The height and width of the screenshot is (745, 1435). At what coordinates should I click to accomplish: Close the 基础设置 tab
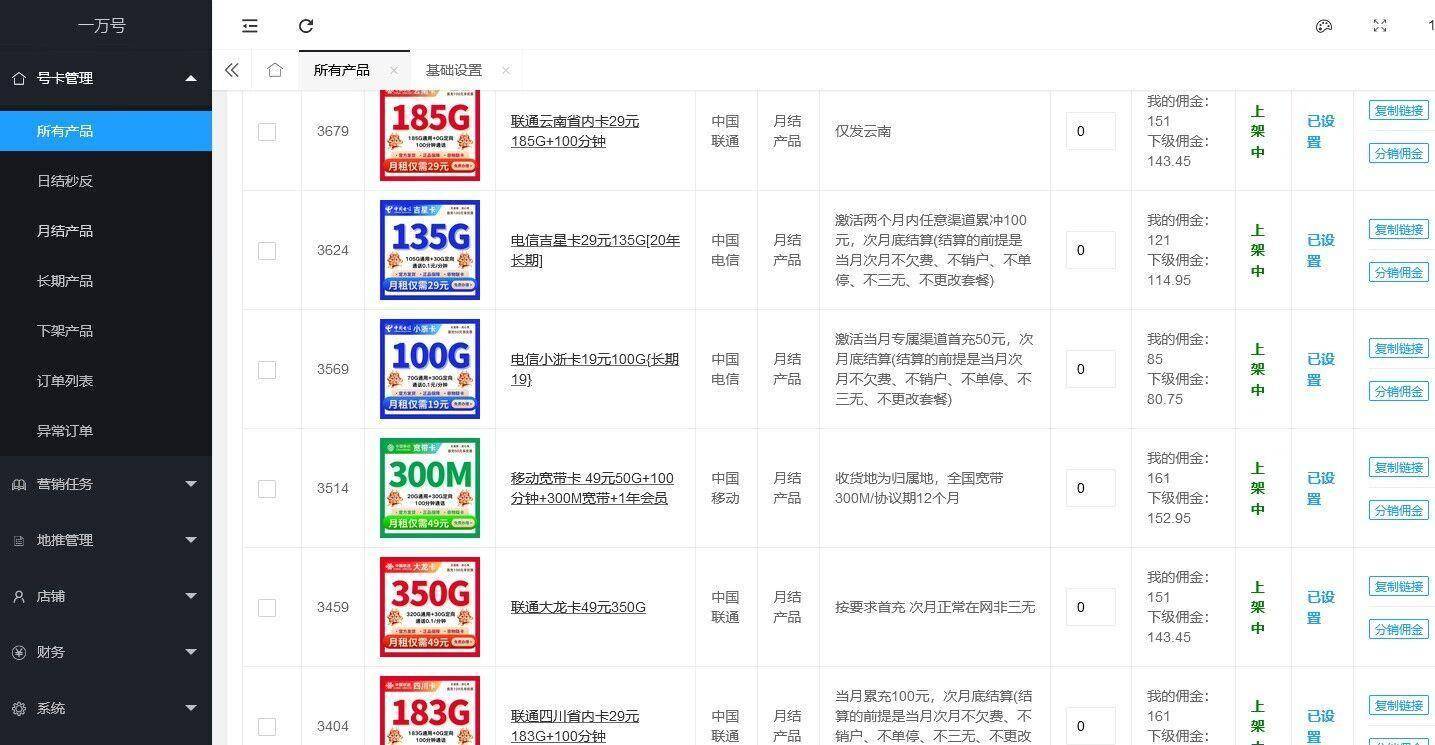tap(506, 70)
